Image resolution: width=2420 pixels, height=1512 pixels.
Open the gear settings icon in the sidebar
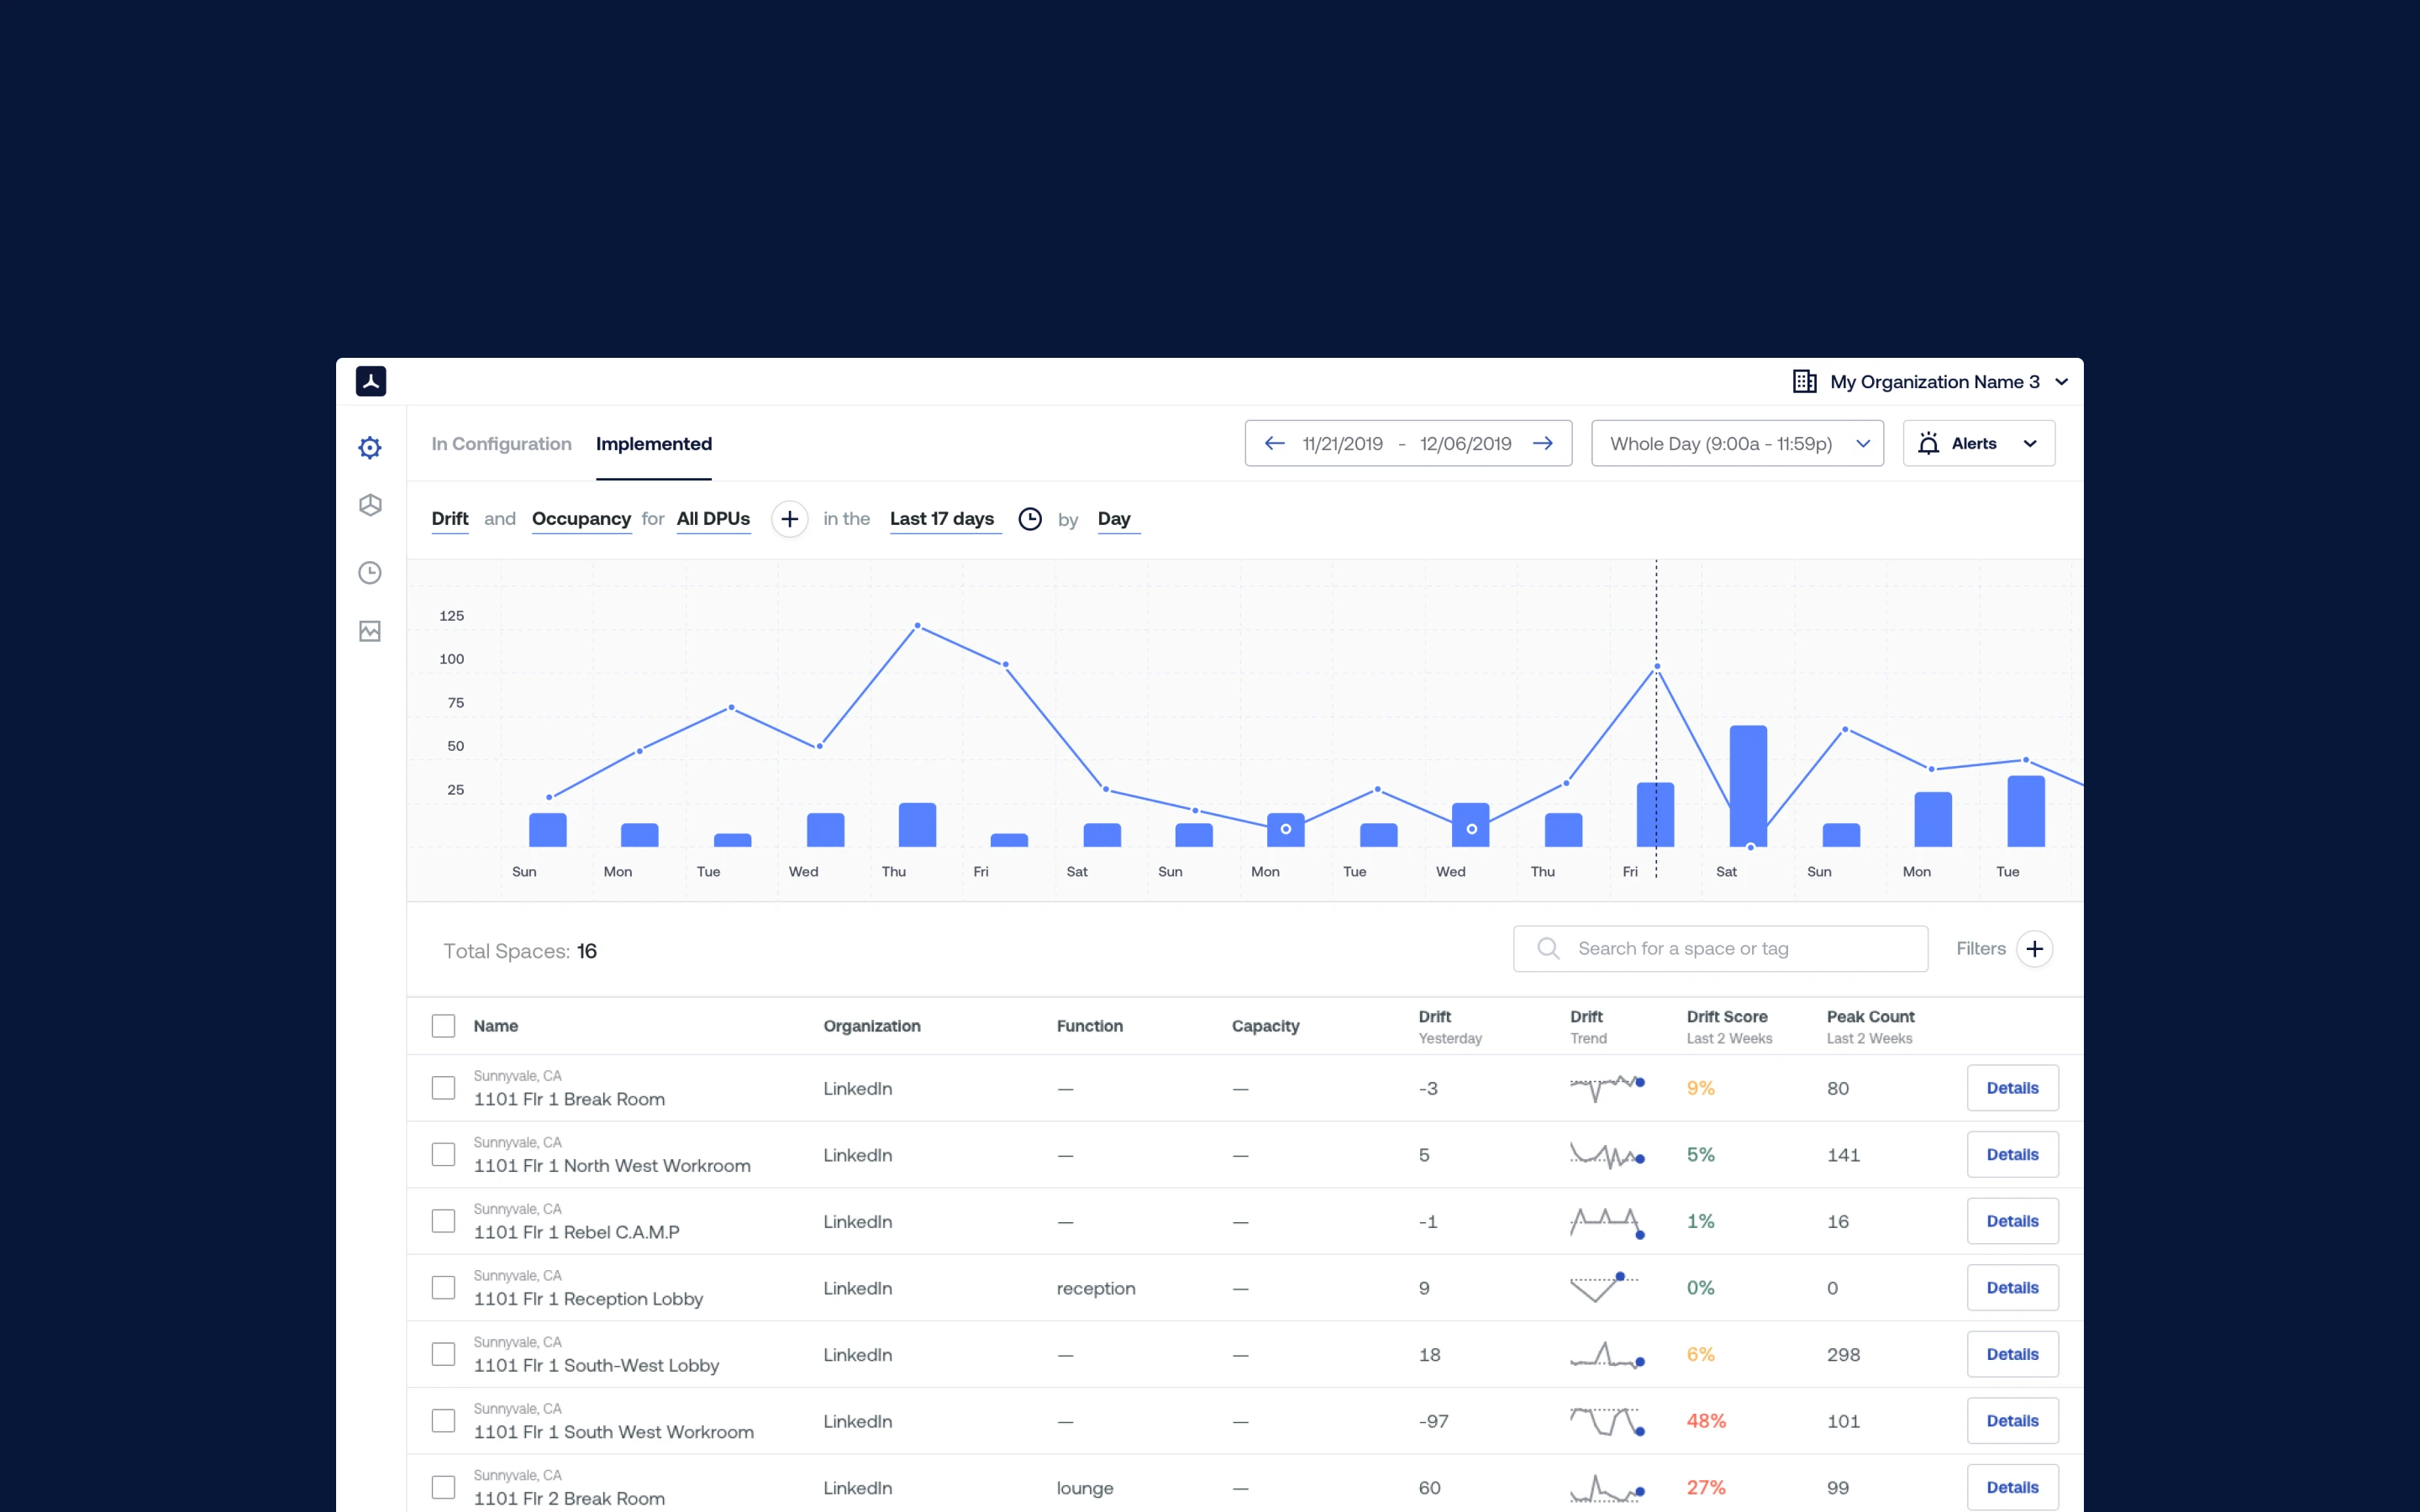[370, 447]
